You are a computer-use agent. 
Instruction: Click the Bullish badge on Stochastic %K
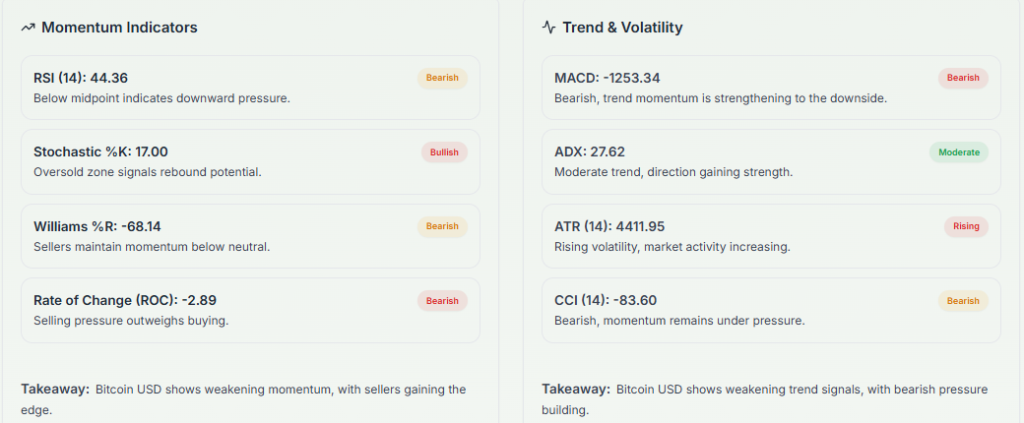[x=444, y=152]
